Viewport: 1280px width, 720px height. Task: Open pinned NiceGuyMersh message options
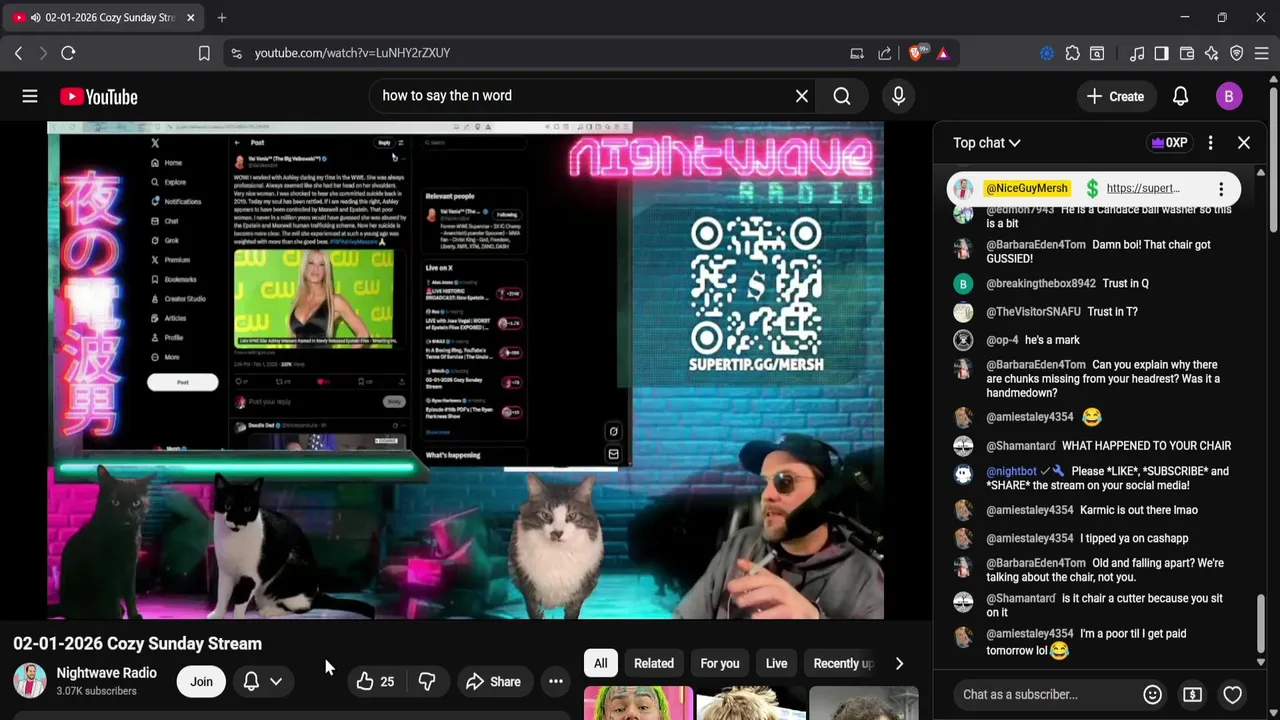pyautogui.click(x=1221, y=188)
